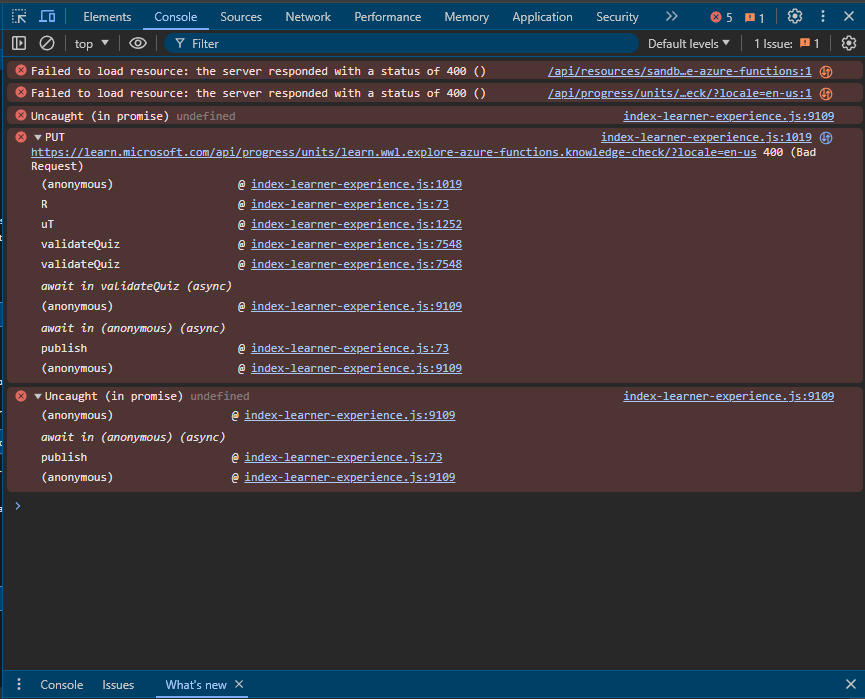Switch to the Sources tab

(241, 17)
